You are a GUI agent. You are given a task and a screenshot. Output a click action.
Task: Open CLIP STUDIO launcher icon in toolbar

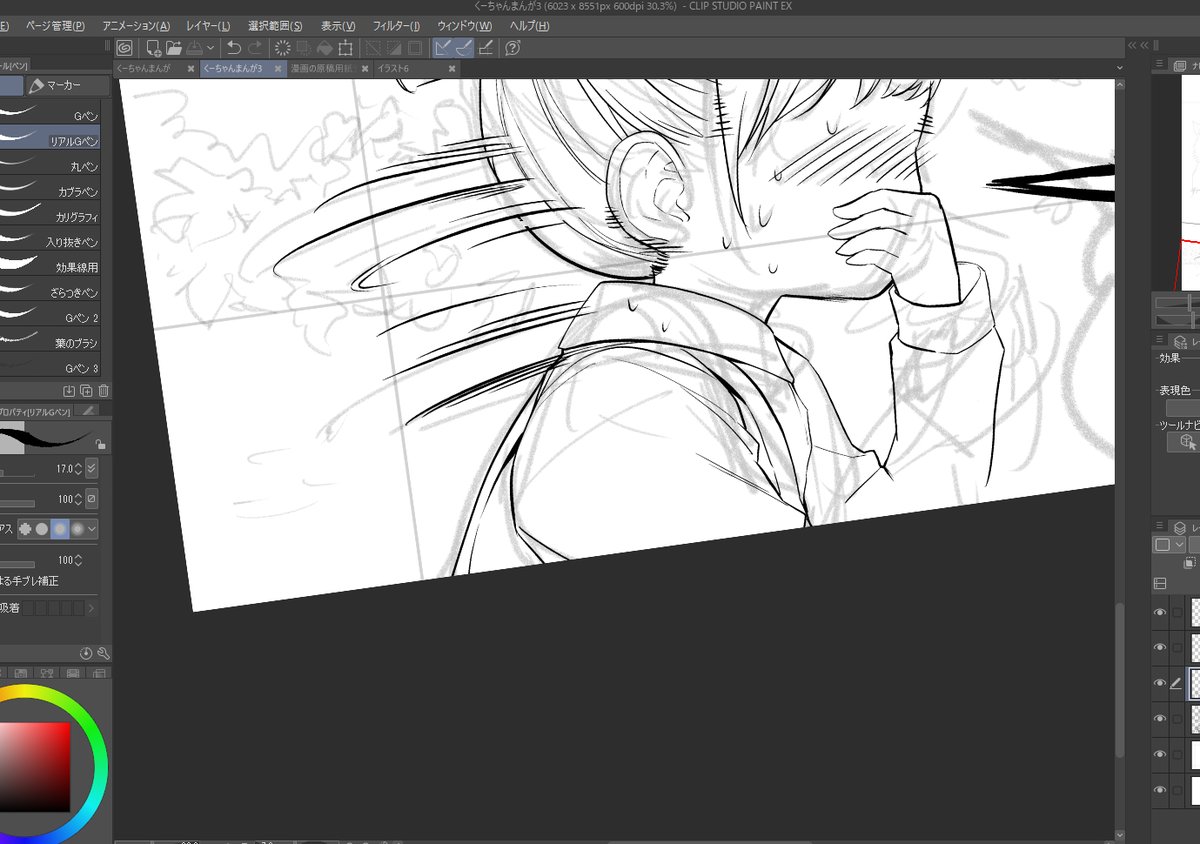[x=124, y=47]
